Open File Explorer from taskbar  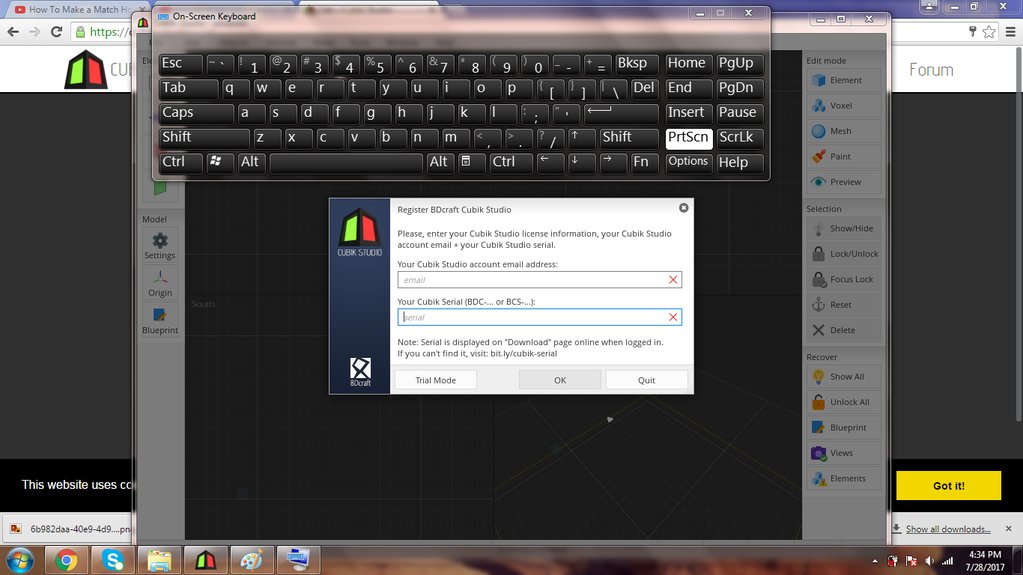coord(159,560)
